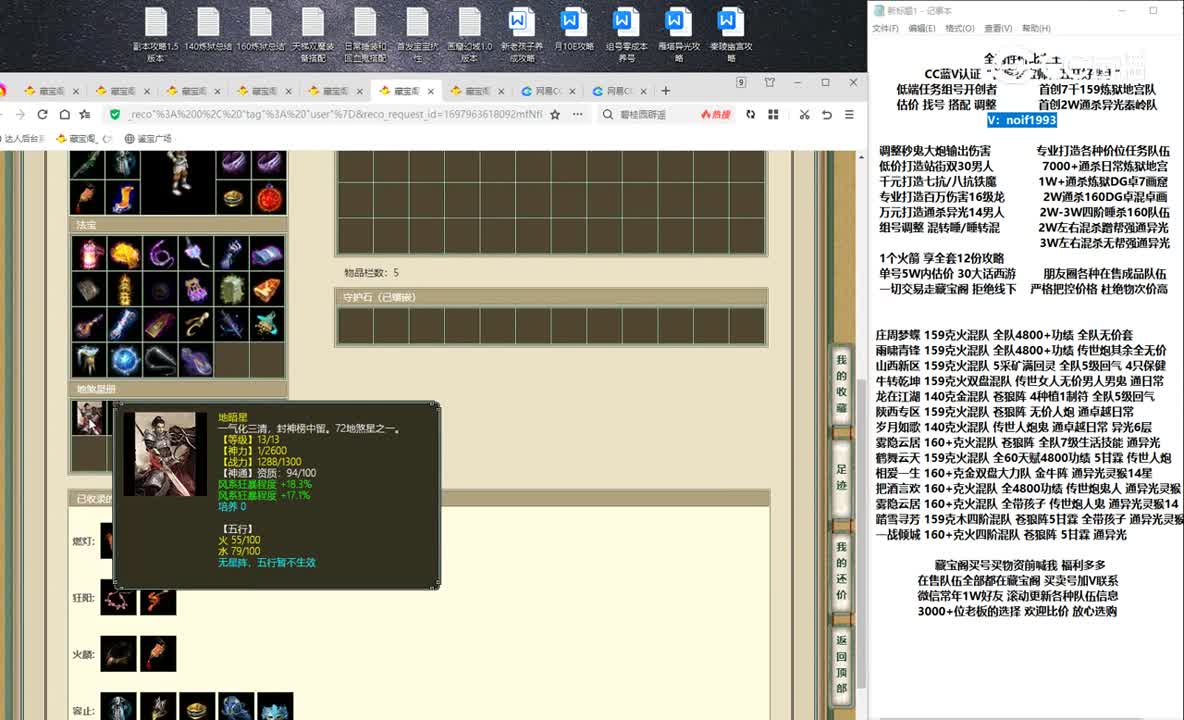Open desktop document 组号零成本养号
Viewport: 1184px width, 720px height.
click(626, 34)
